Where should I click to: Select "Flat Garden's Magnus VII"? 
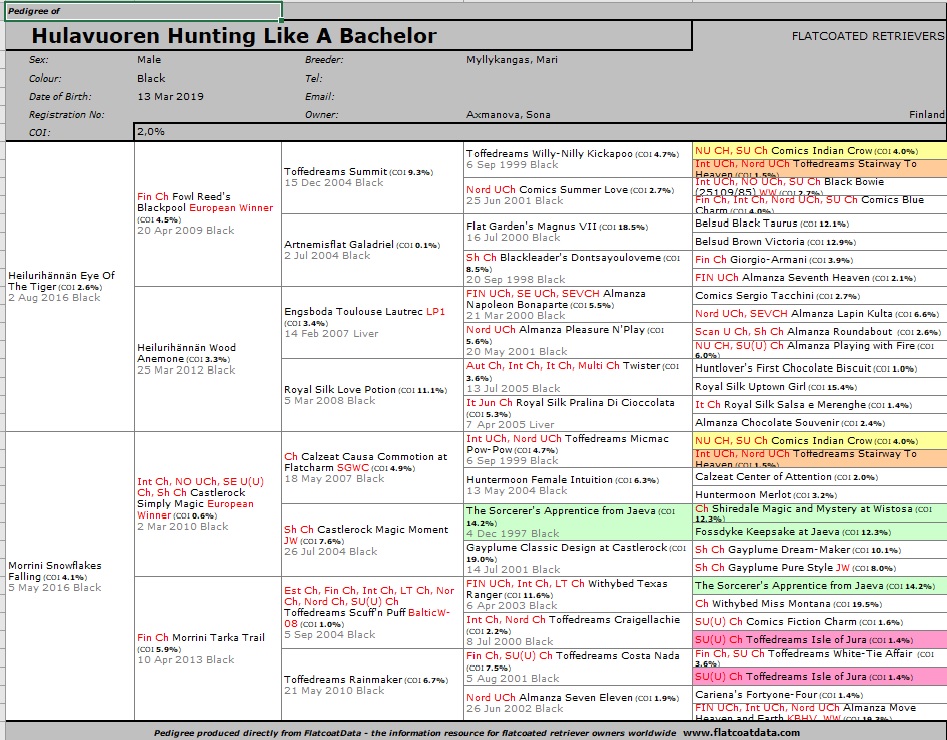point(578,232)
